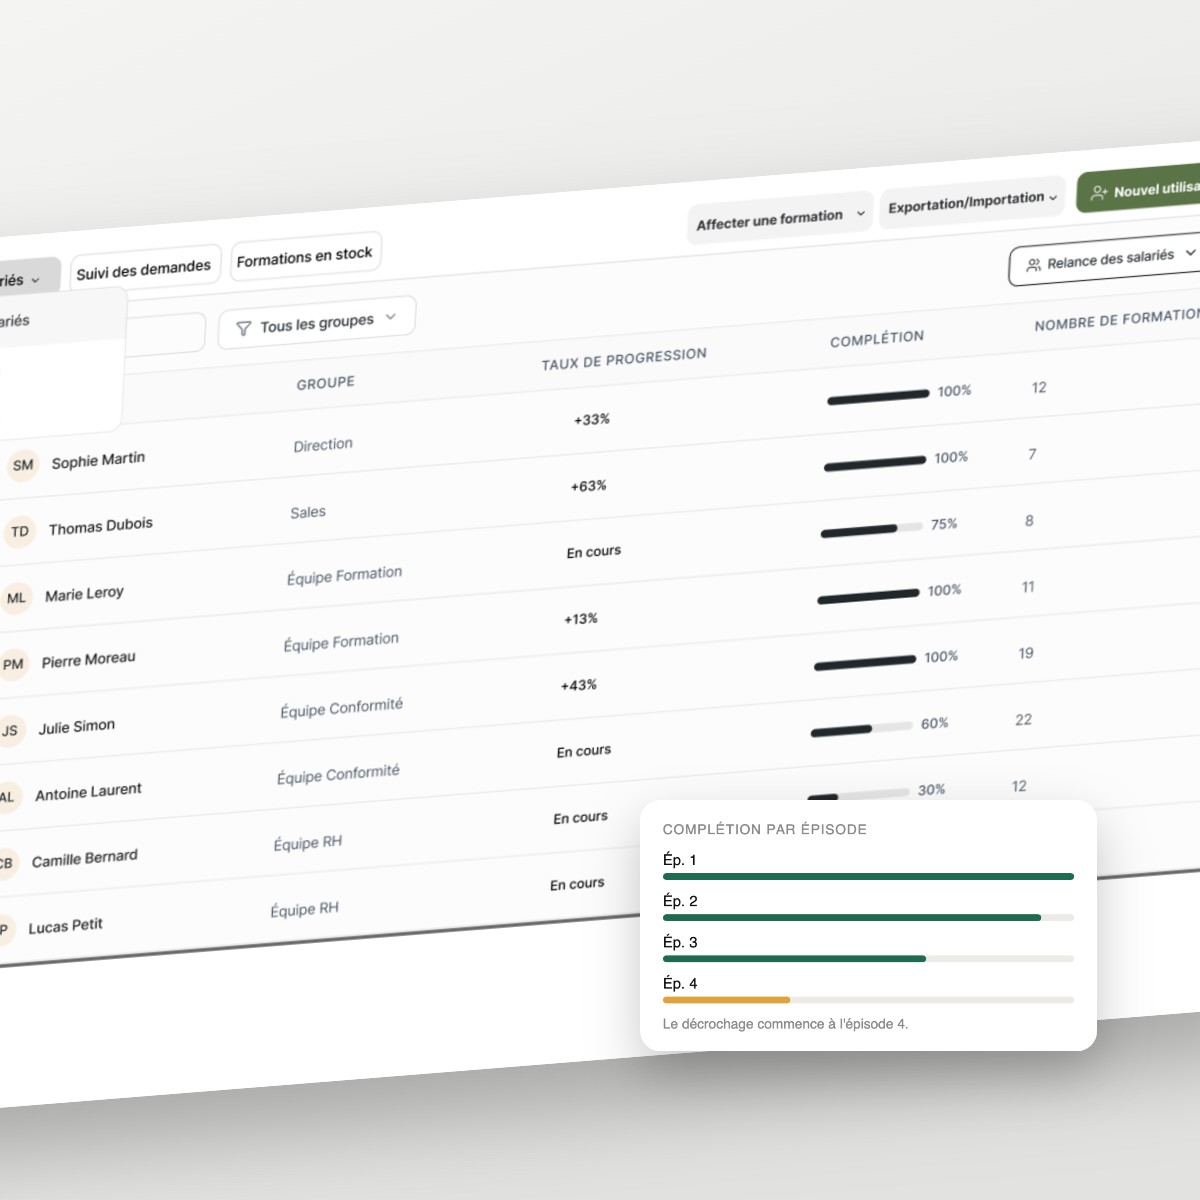Click Julie Simon's +43% progression value

pyautogui.click(x=579, y=685)
